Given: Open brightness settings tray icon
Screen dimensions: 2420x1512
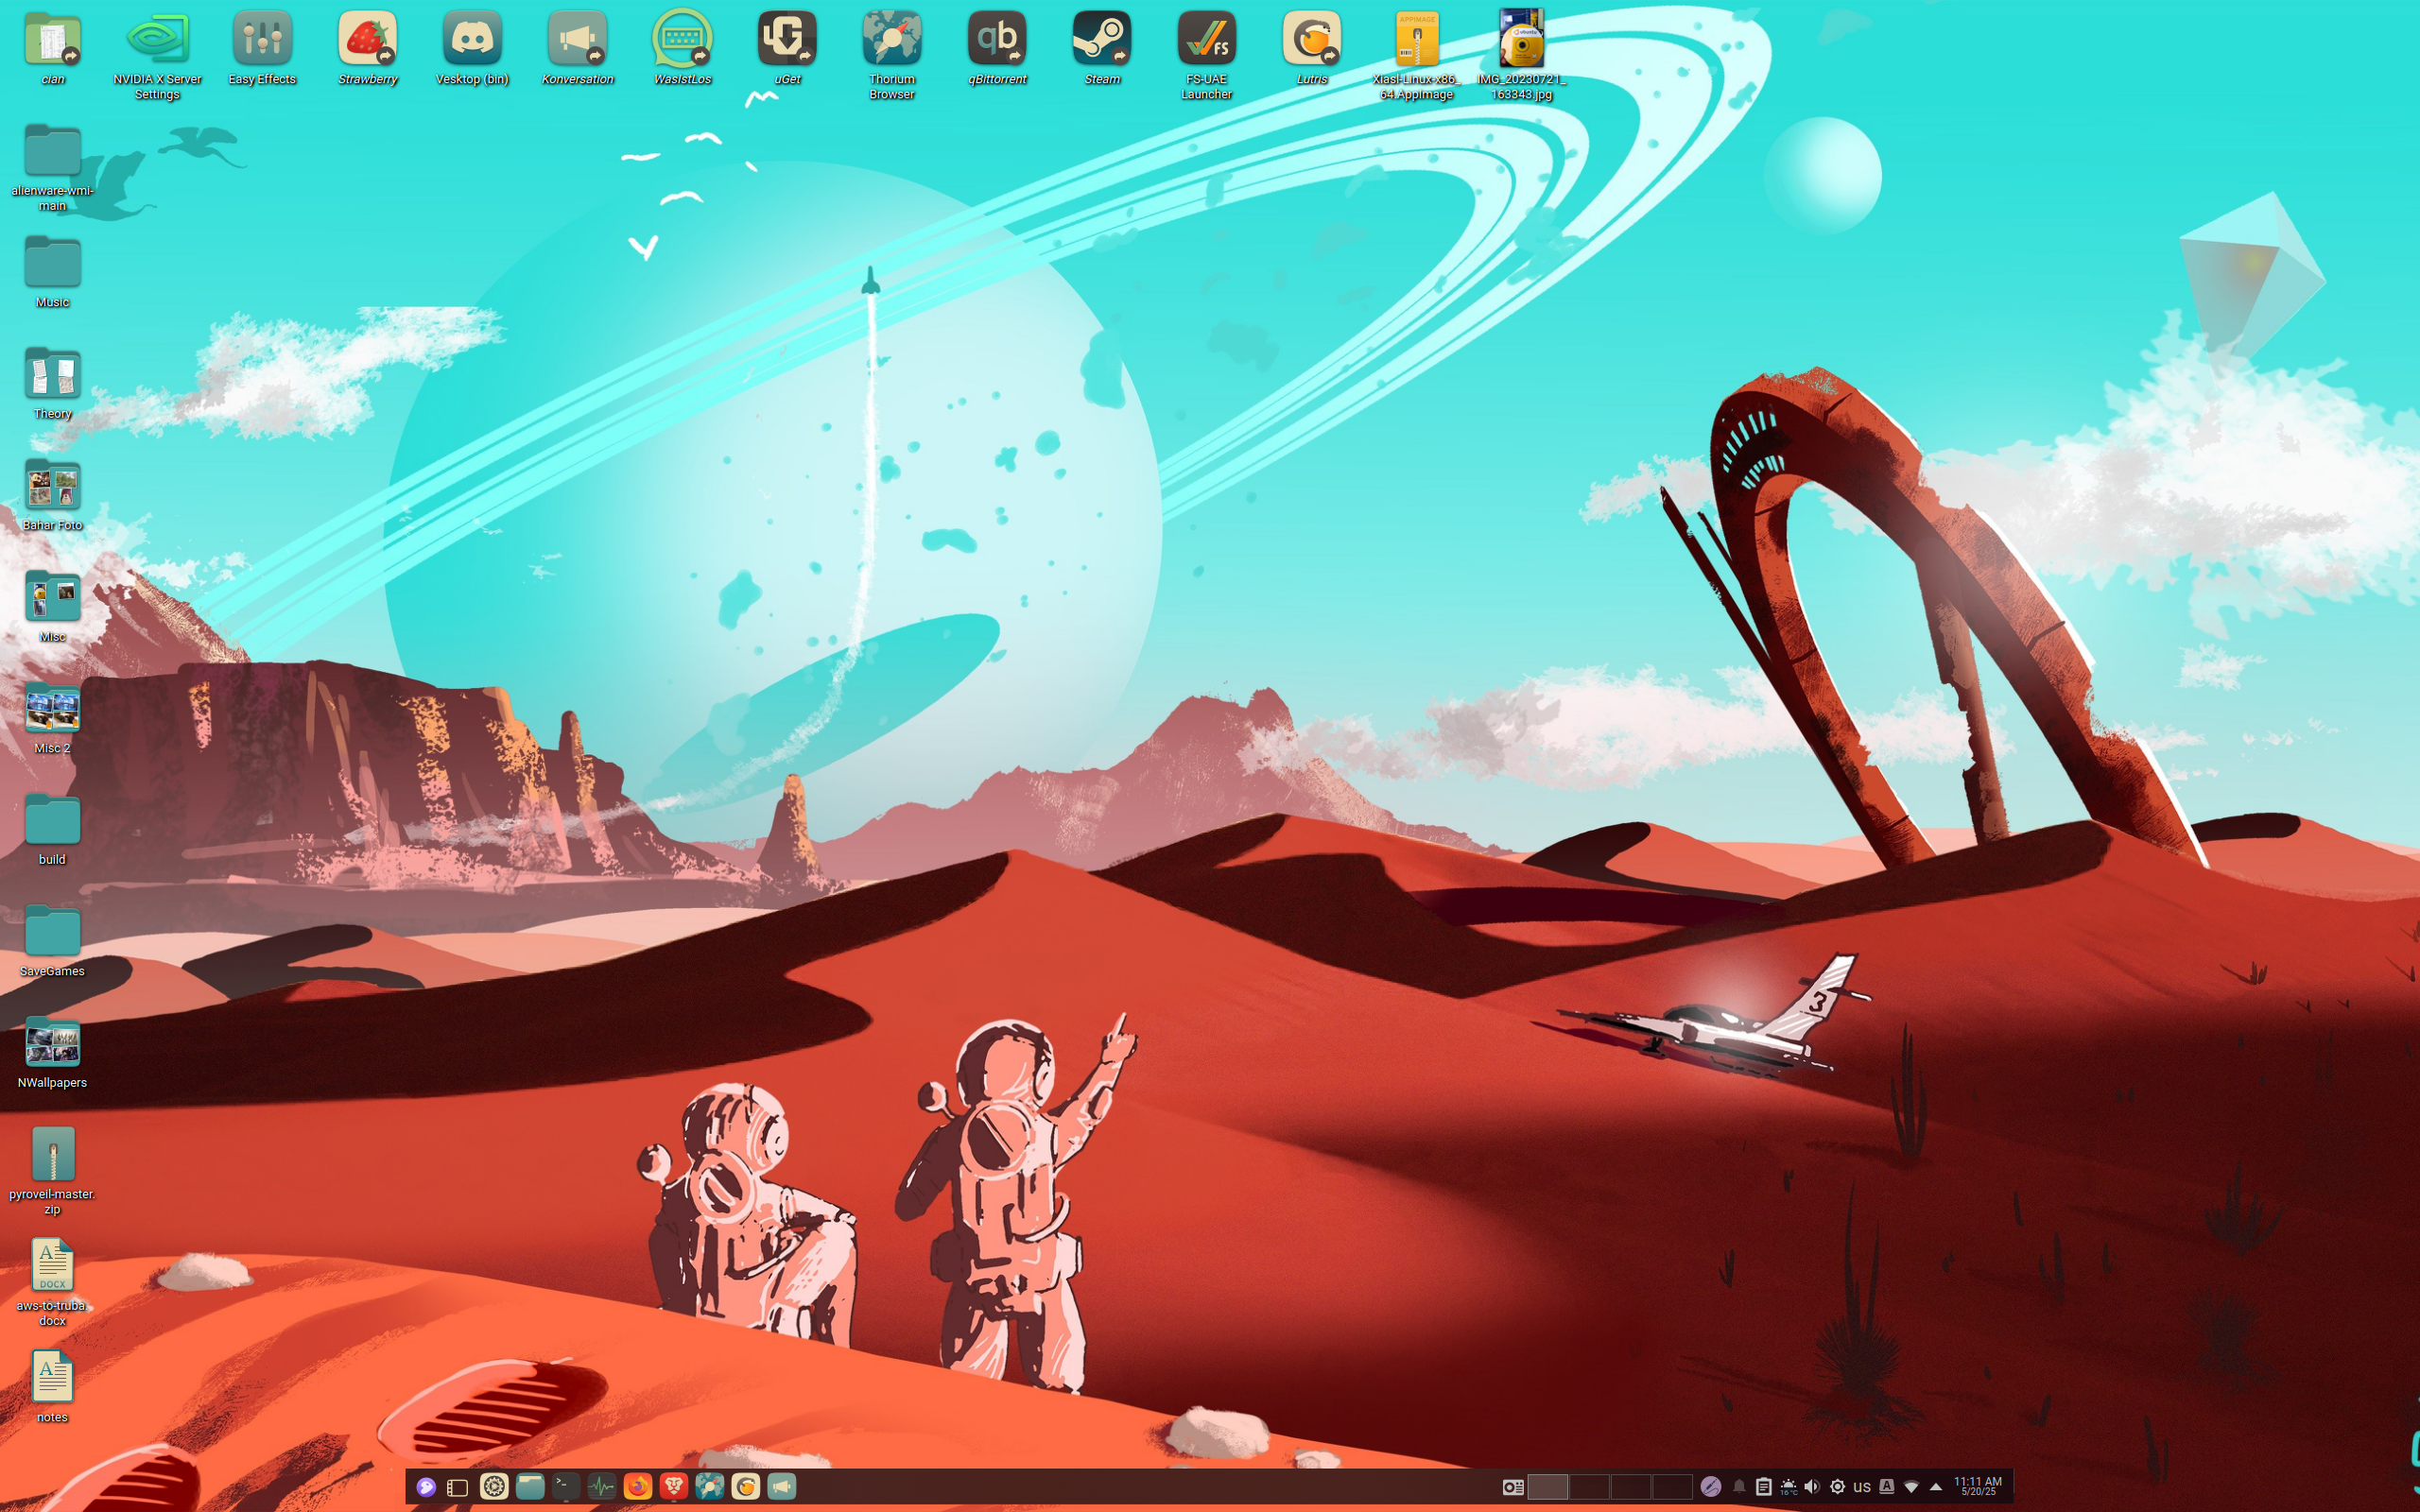Looking at the screenshot, I should point(1838,1487).
